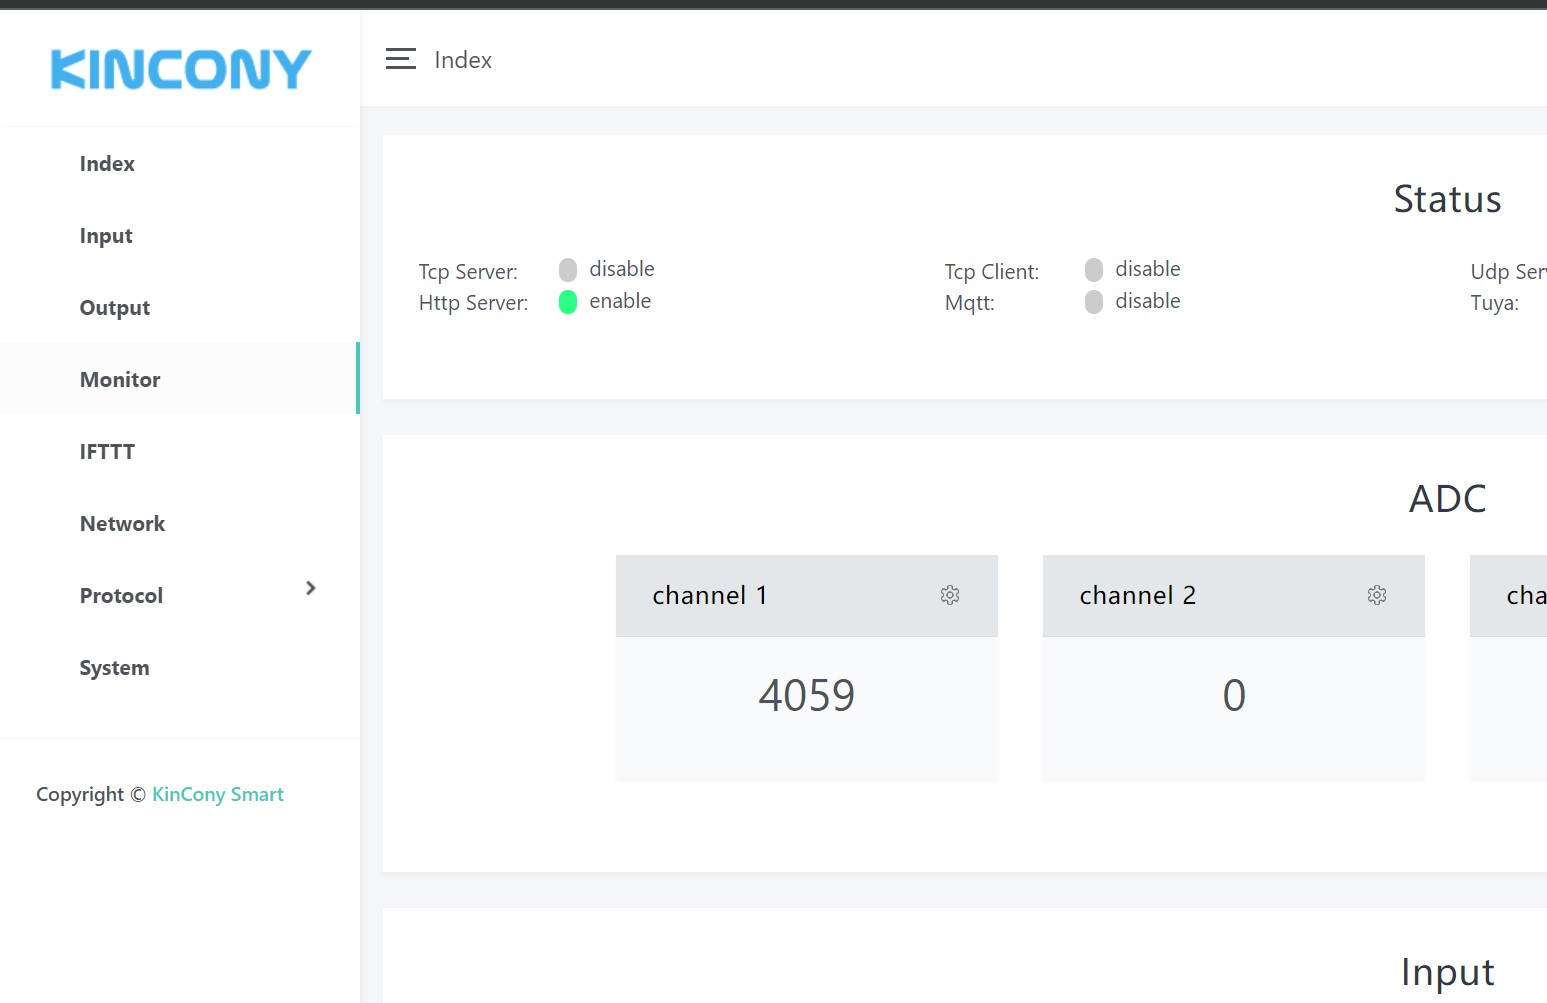This screenshot has width=1547, height=1003.
Task: Navigate to IFTTT in the sidebar
Action: click(107, 452)
